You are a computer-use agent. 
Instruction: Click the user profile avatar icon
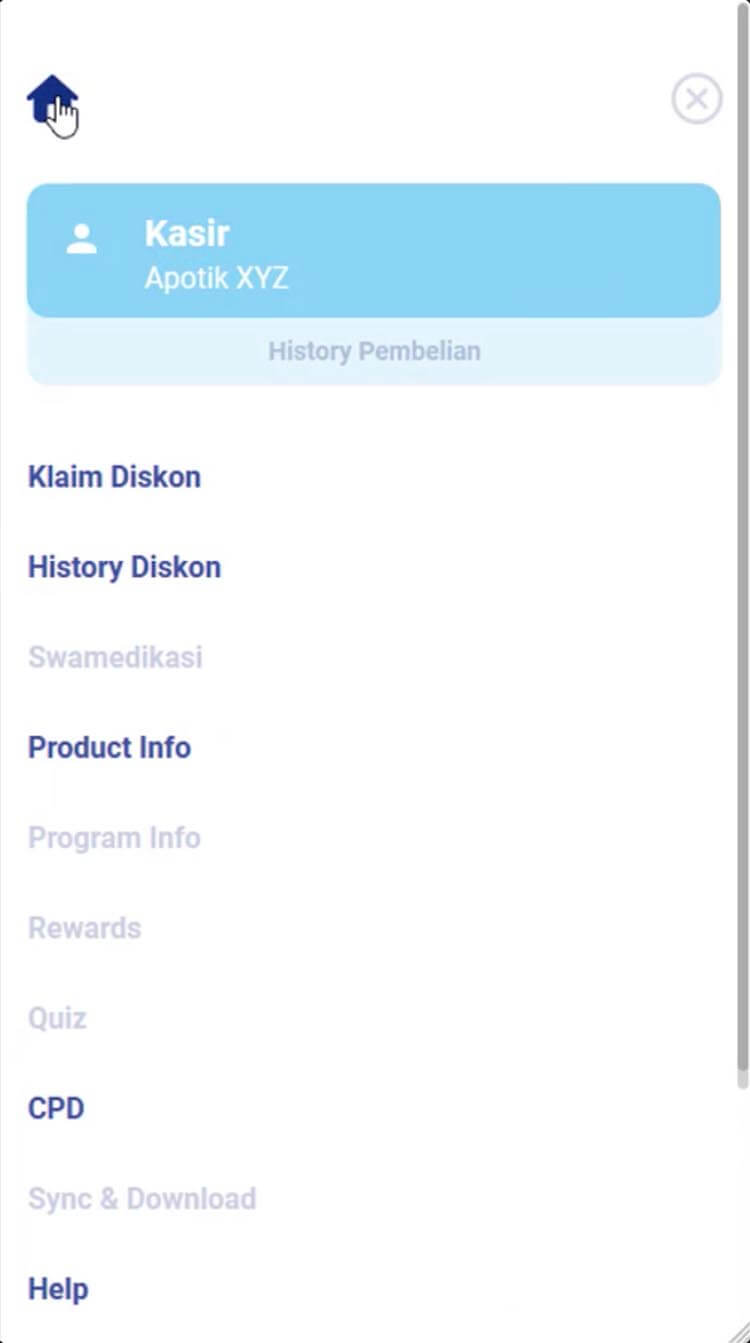[x=81, y=239]
